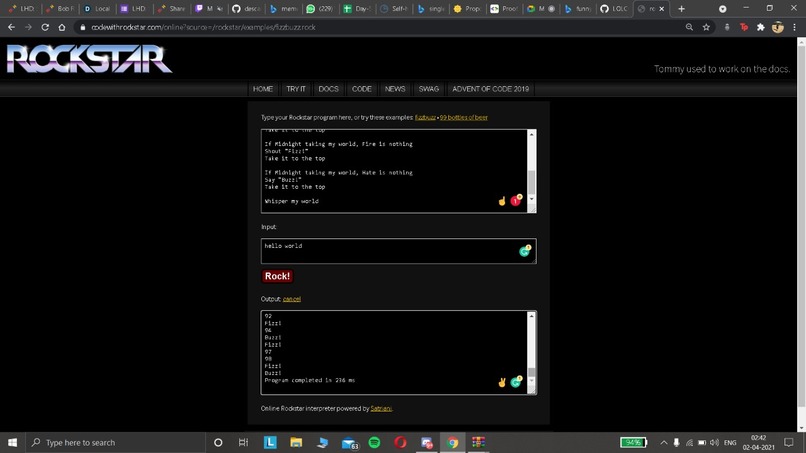The image size is (806, 453).
Task: Click page scrollbar down arrow
Action: [x=801, y=427]
